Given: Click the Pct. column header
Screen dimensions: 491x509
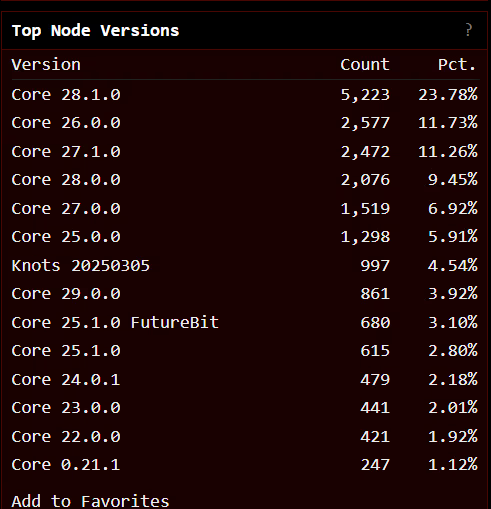Looking at the screenshot, I should tap(457, 64).
